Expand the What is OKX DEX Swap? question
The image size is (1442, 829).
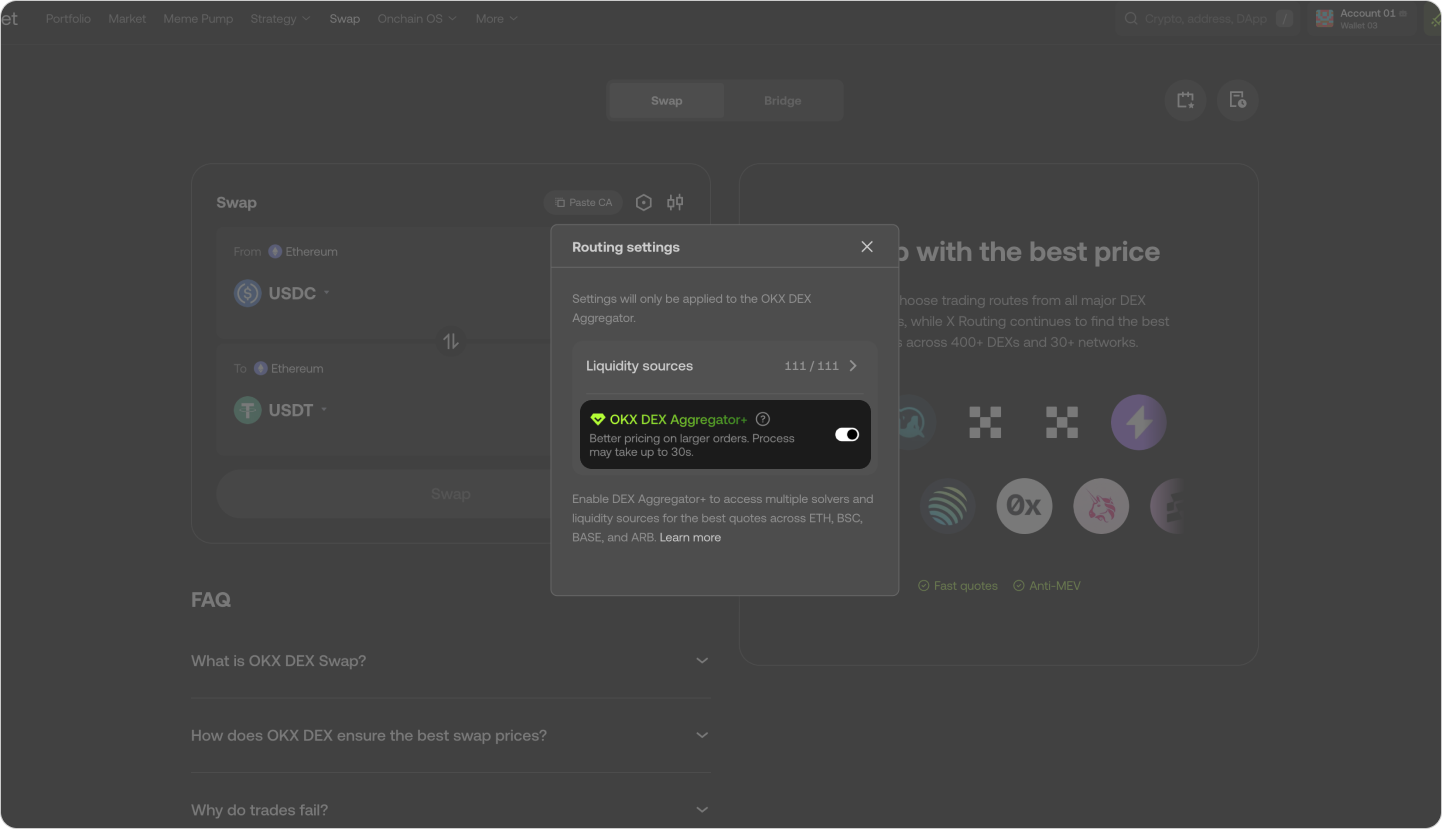pyautogui.click(x=451, y=661)
